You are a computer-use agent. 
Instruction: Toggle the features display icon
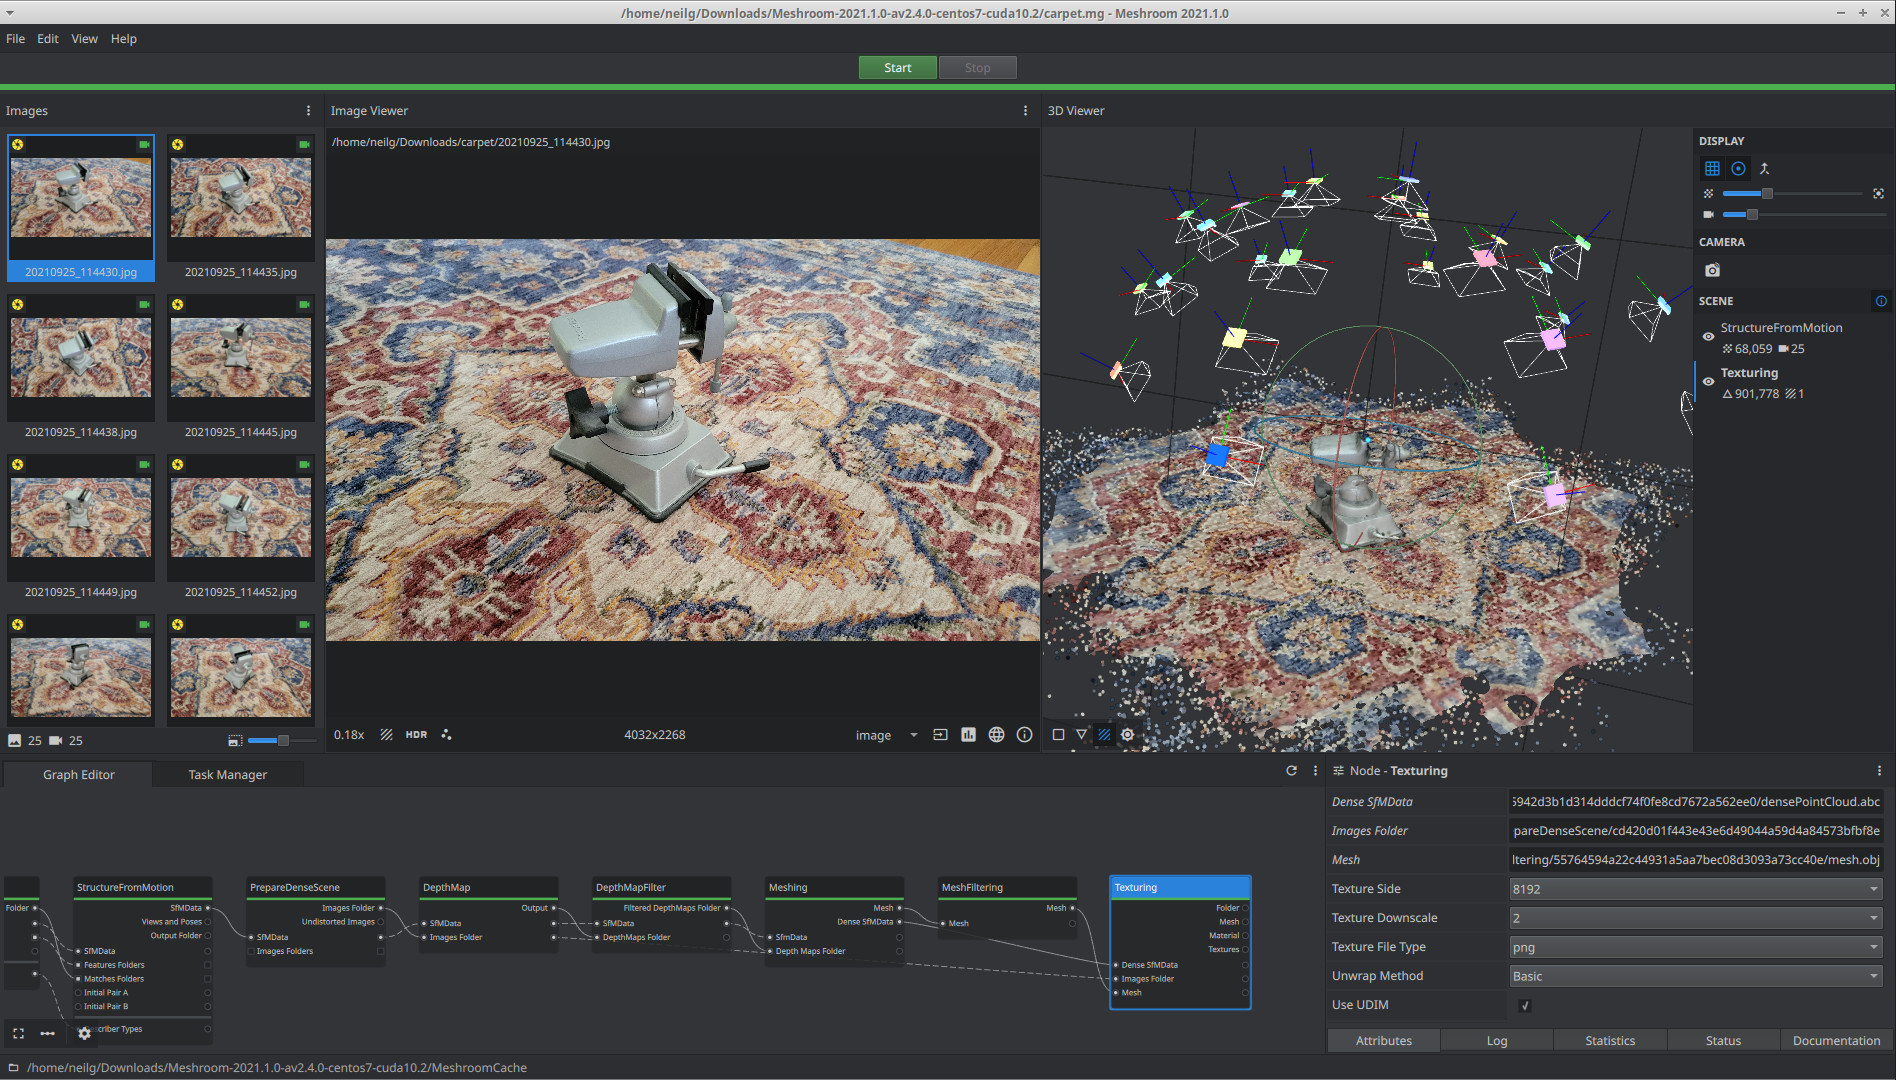coord(446,735)
